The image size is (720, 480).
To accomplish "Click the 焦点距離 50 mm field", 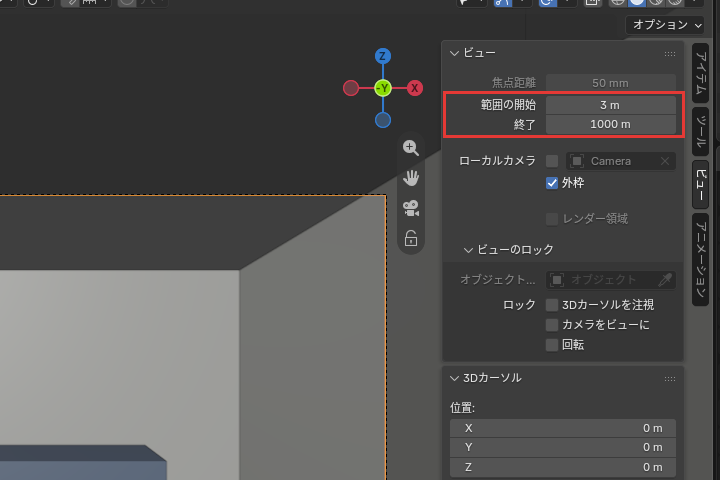I will 611,83.
